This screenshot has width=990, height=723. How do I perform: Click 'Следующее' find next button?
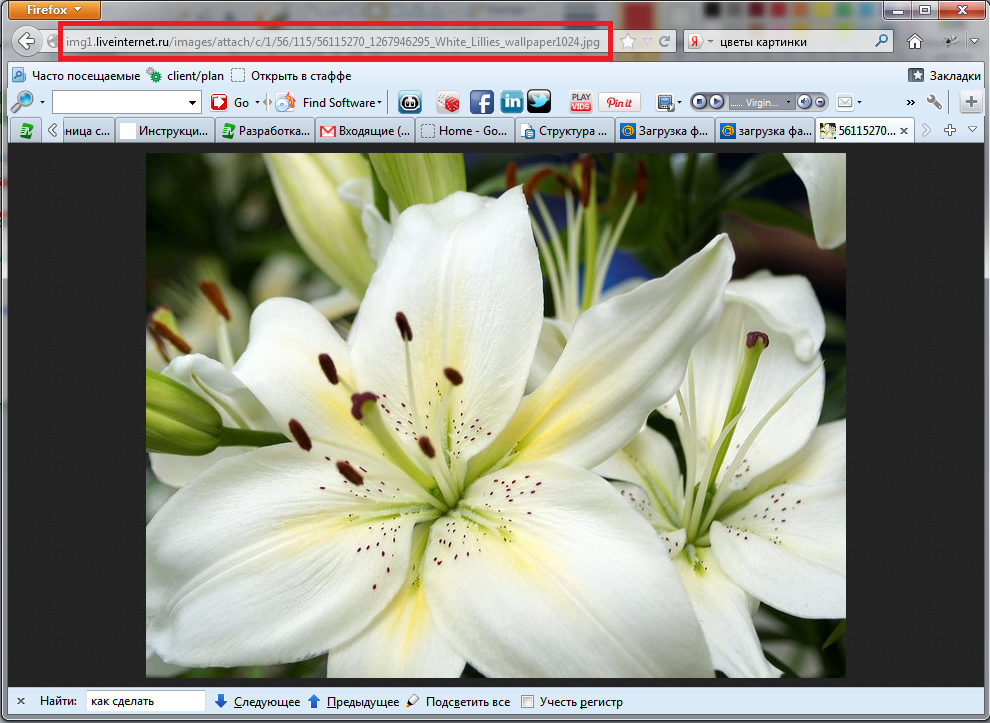click(258, 702)
